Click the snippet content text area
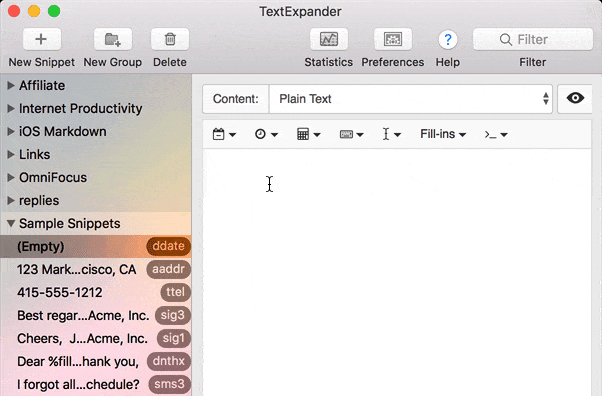Screen dimensions: 602x396 tap(397, 272)
